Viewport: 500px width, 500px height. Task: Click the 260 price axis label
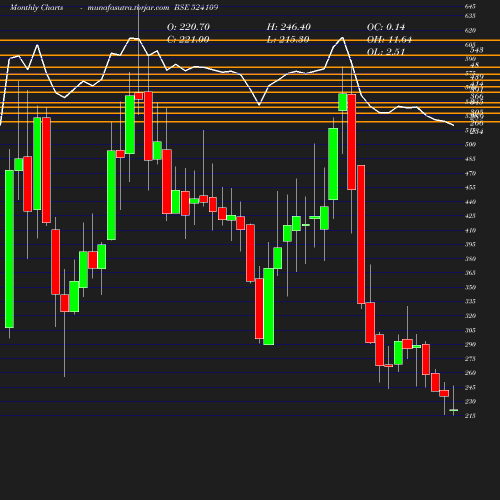tap(470, 373)
